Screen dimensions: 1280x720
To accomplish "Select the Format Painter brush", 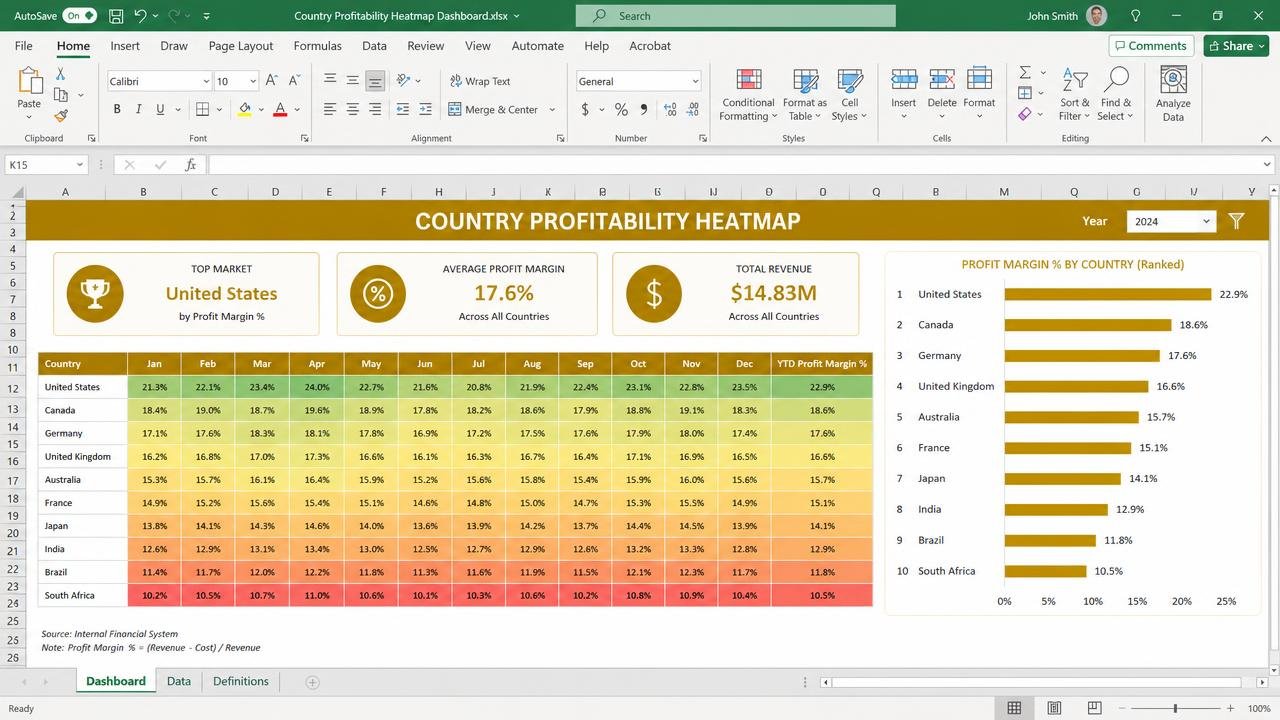I will [61, 116].
